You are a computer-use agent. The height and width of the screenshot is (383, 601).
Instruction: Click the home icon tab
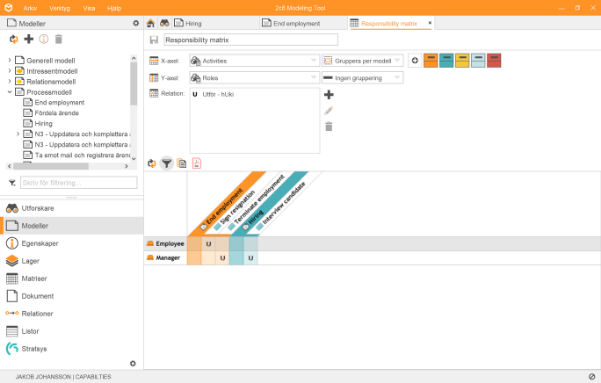151,23
